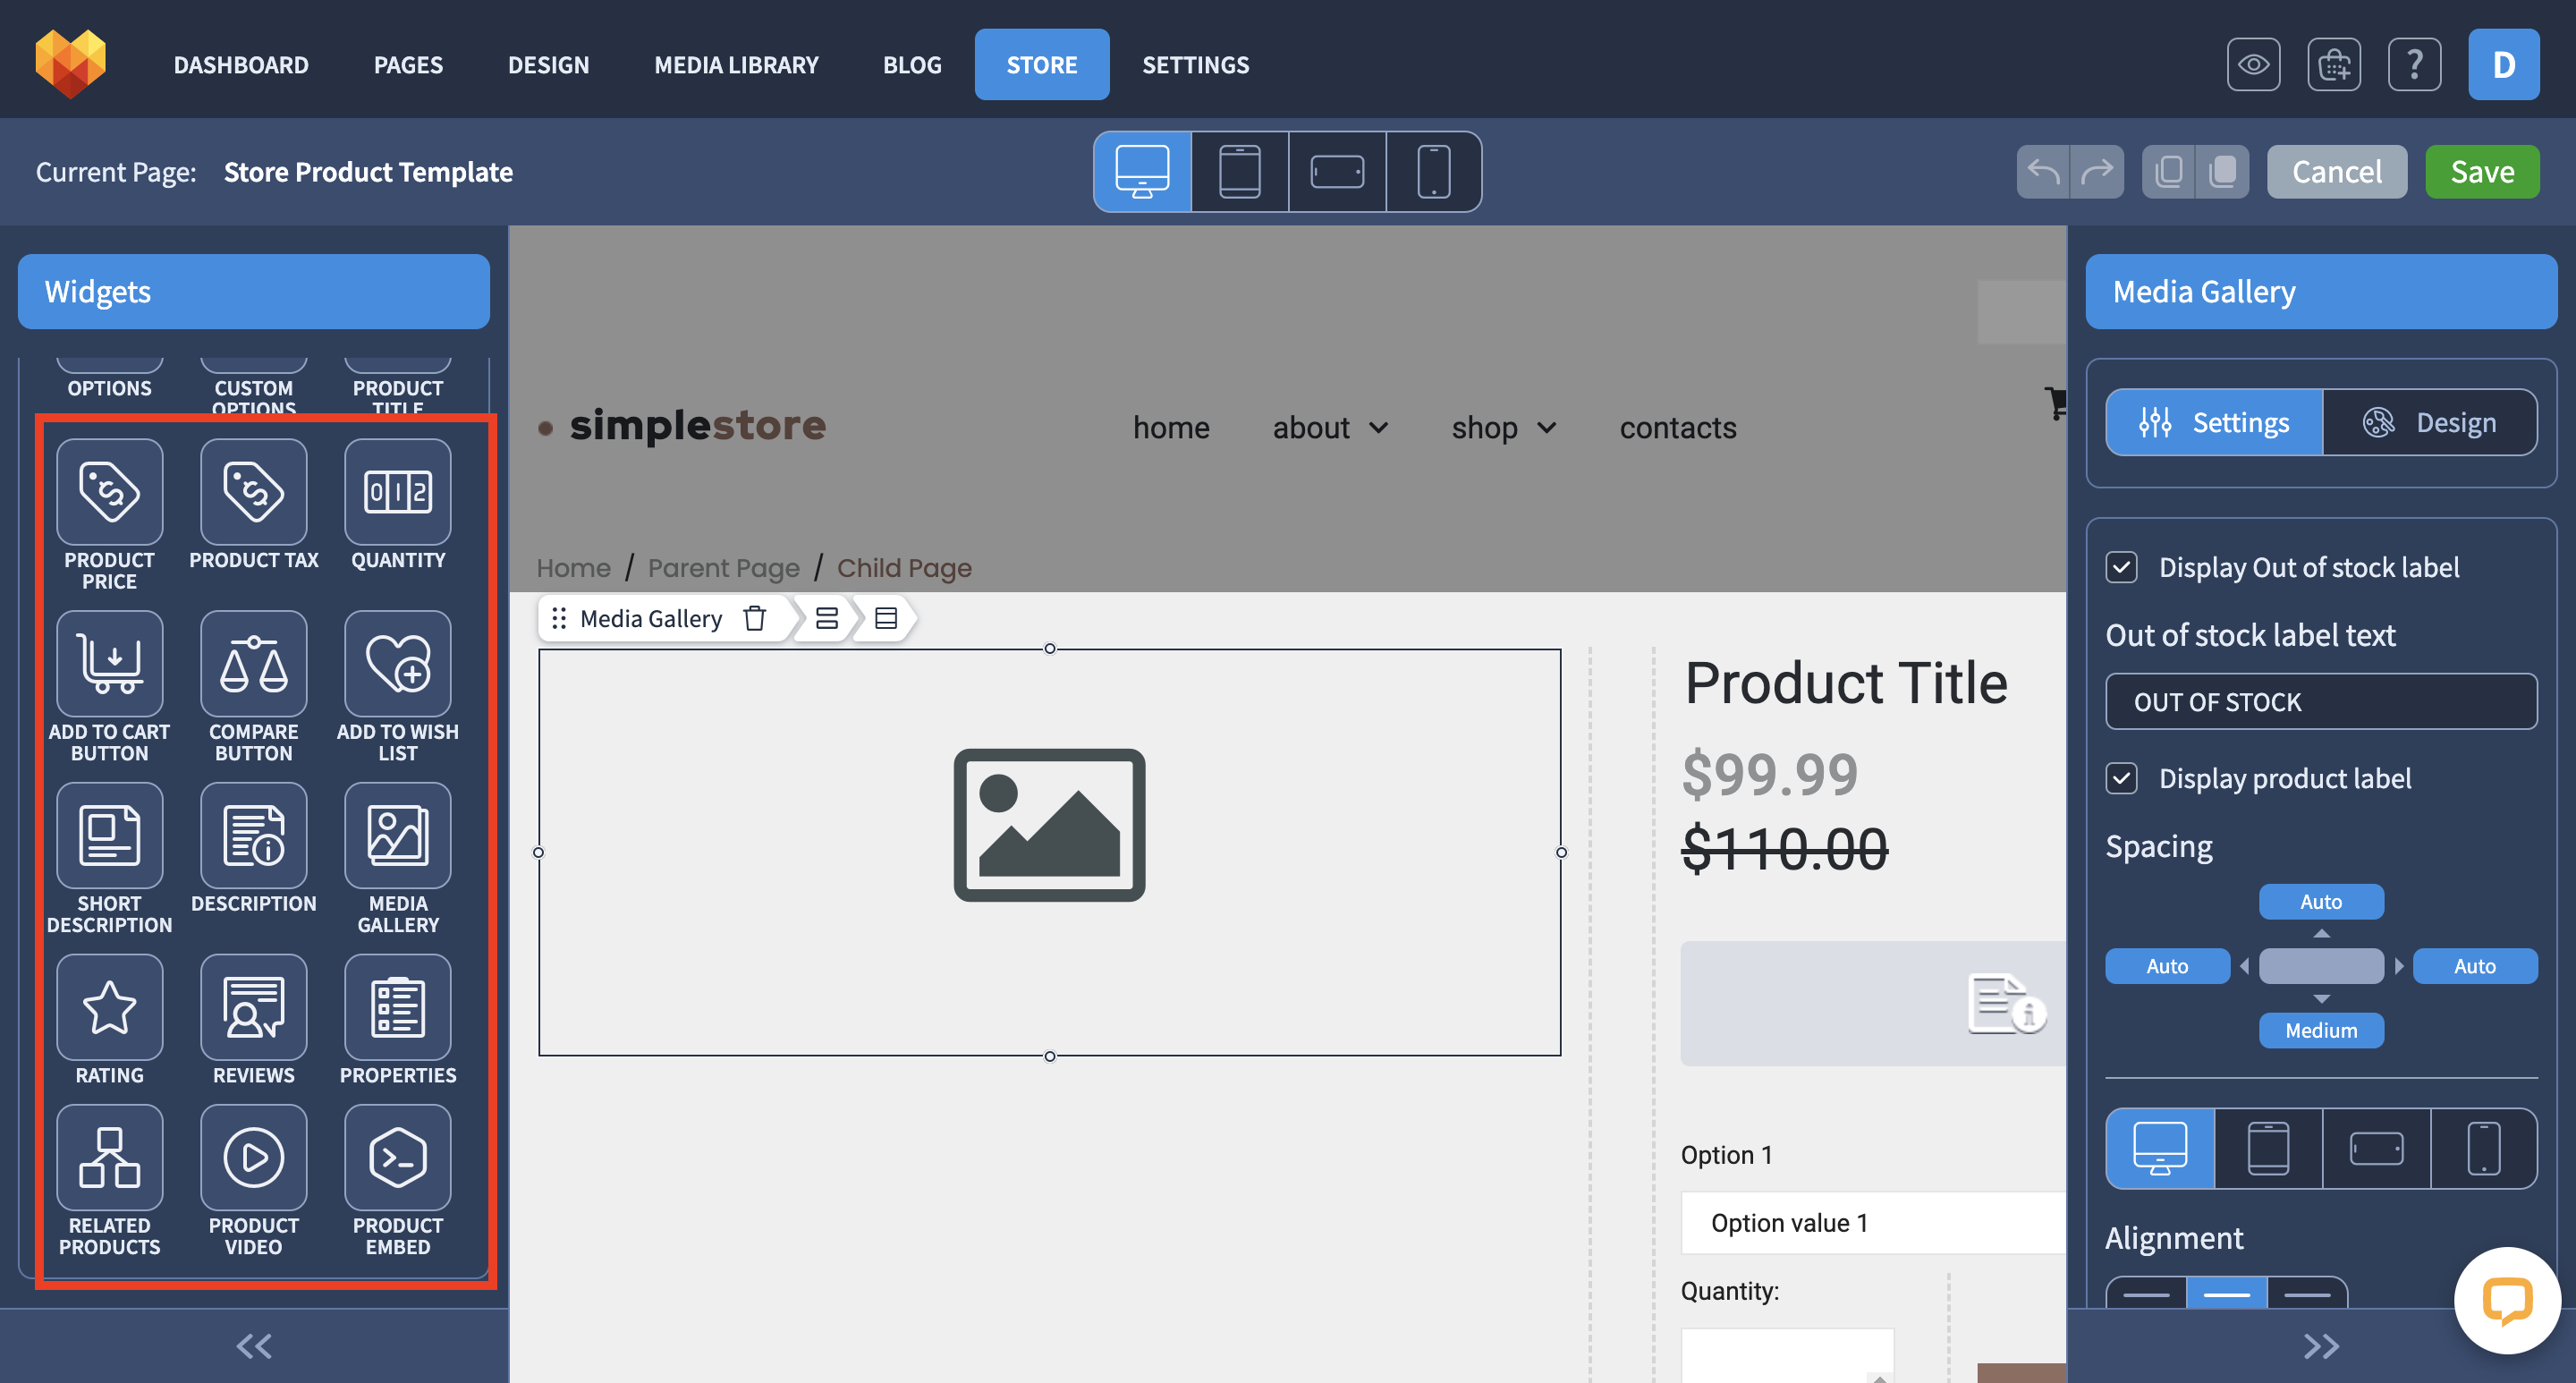This screenshot has width=2576, height=1383.
Task: Toggle Display product label checkbox
Action: [2121, 778]
